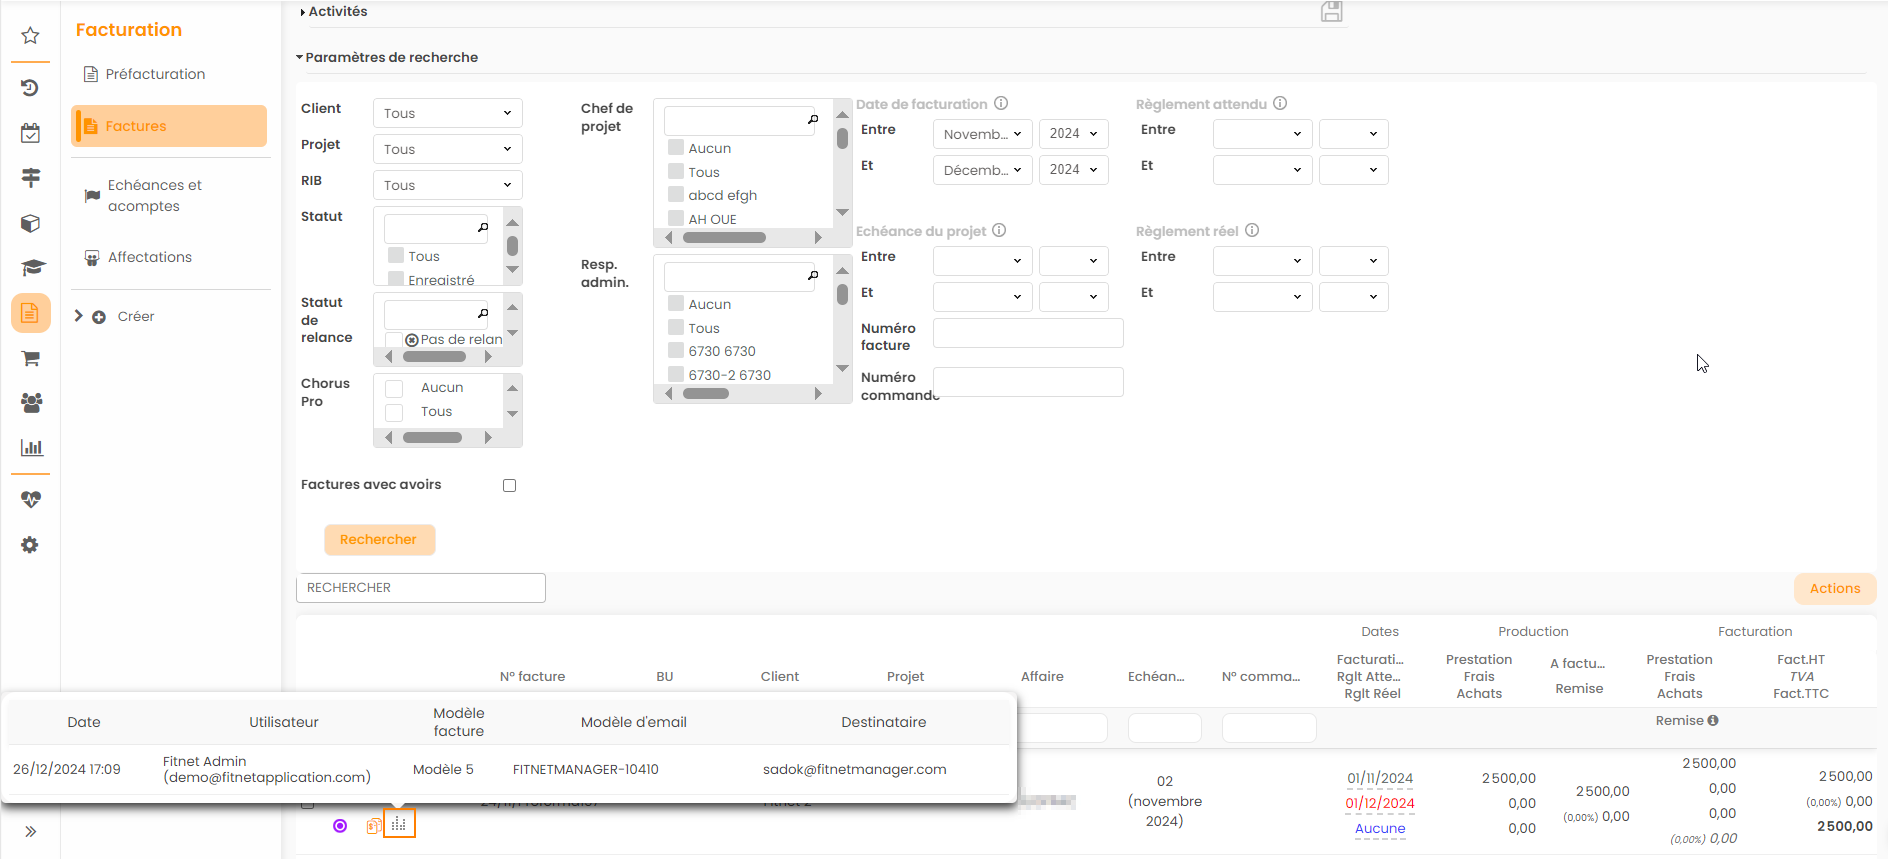Enable the Factures avec avoirs checkbox

click(509, 486)
